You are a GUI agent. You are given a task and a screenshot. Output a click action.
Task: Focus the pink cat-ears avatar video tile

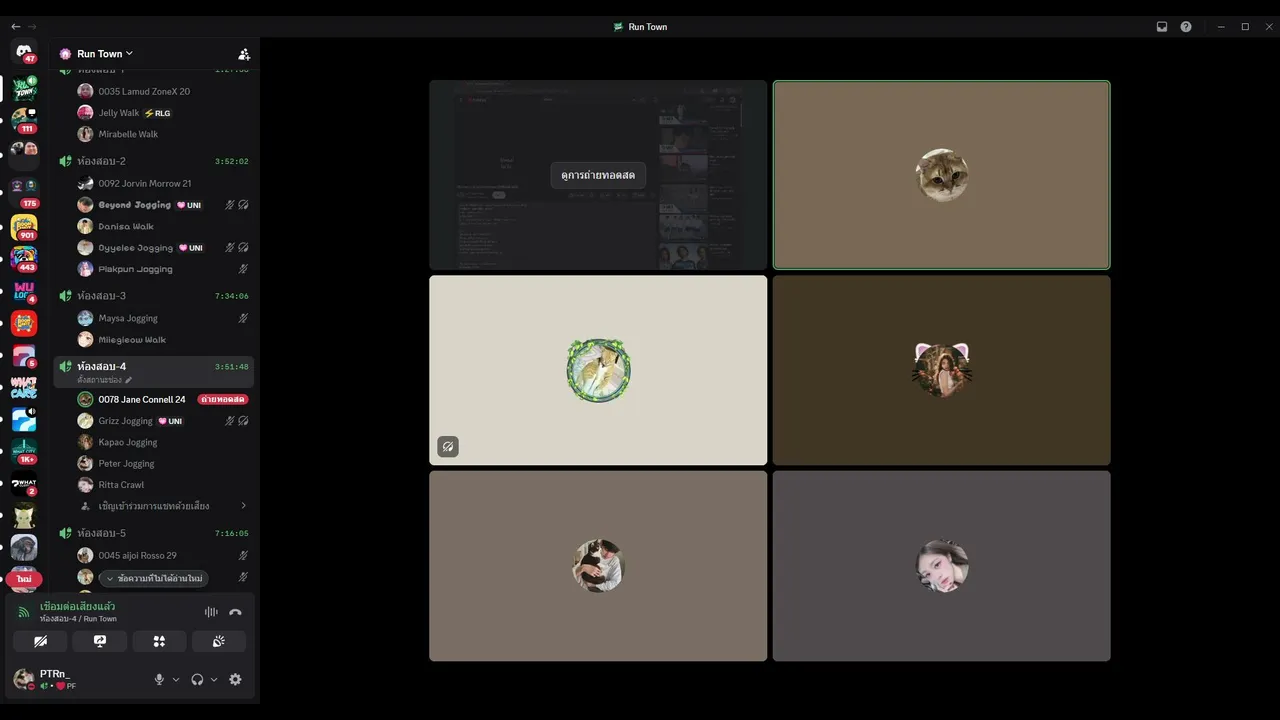[941, 370]
